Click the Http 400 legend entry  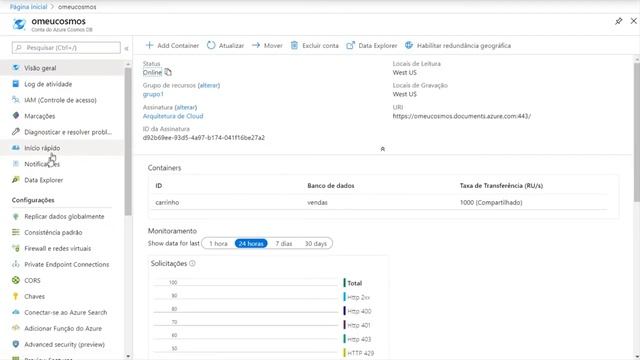(x=358, y=311)
